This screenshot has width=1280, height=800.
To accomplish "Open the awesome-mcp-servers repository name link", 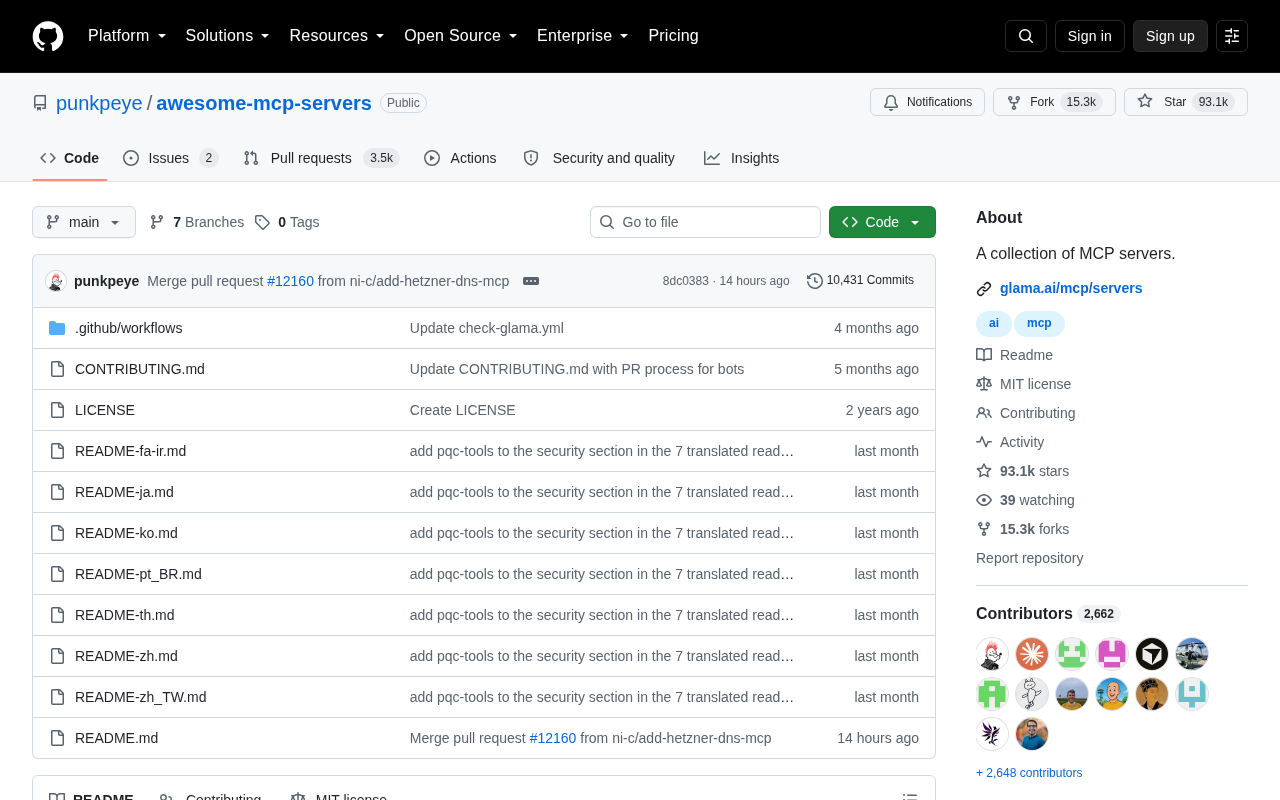I will click(264, 103).
